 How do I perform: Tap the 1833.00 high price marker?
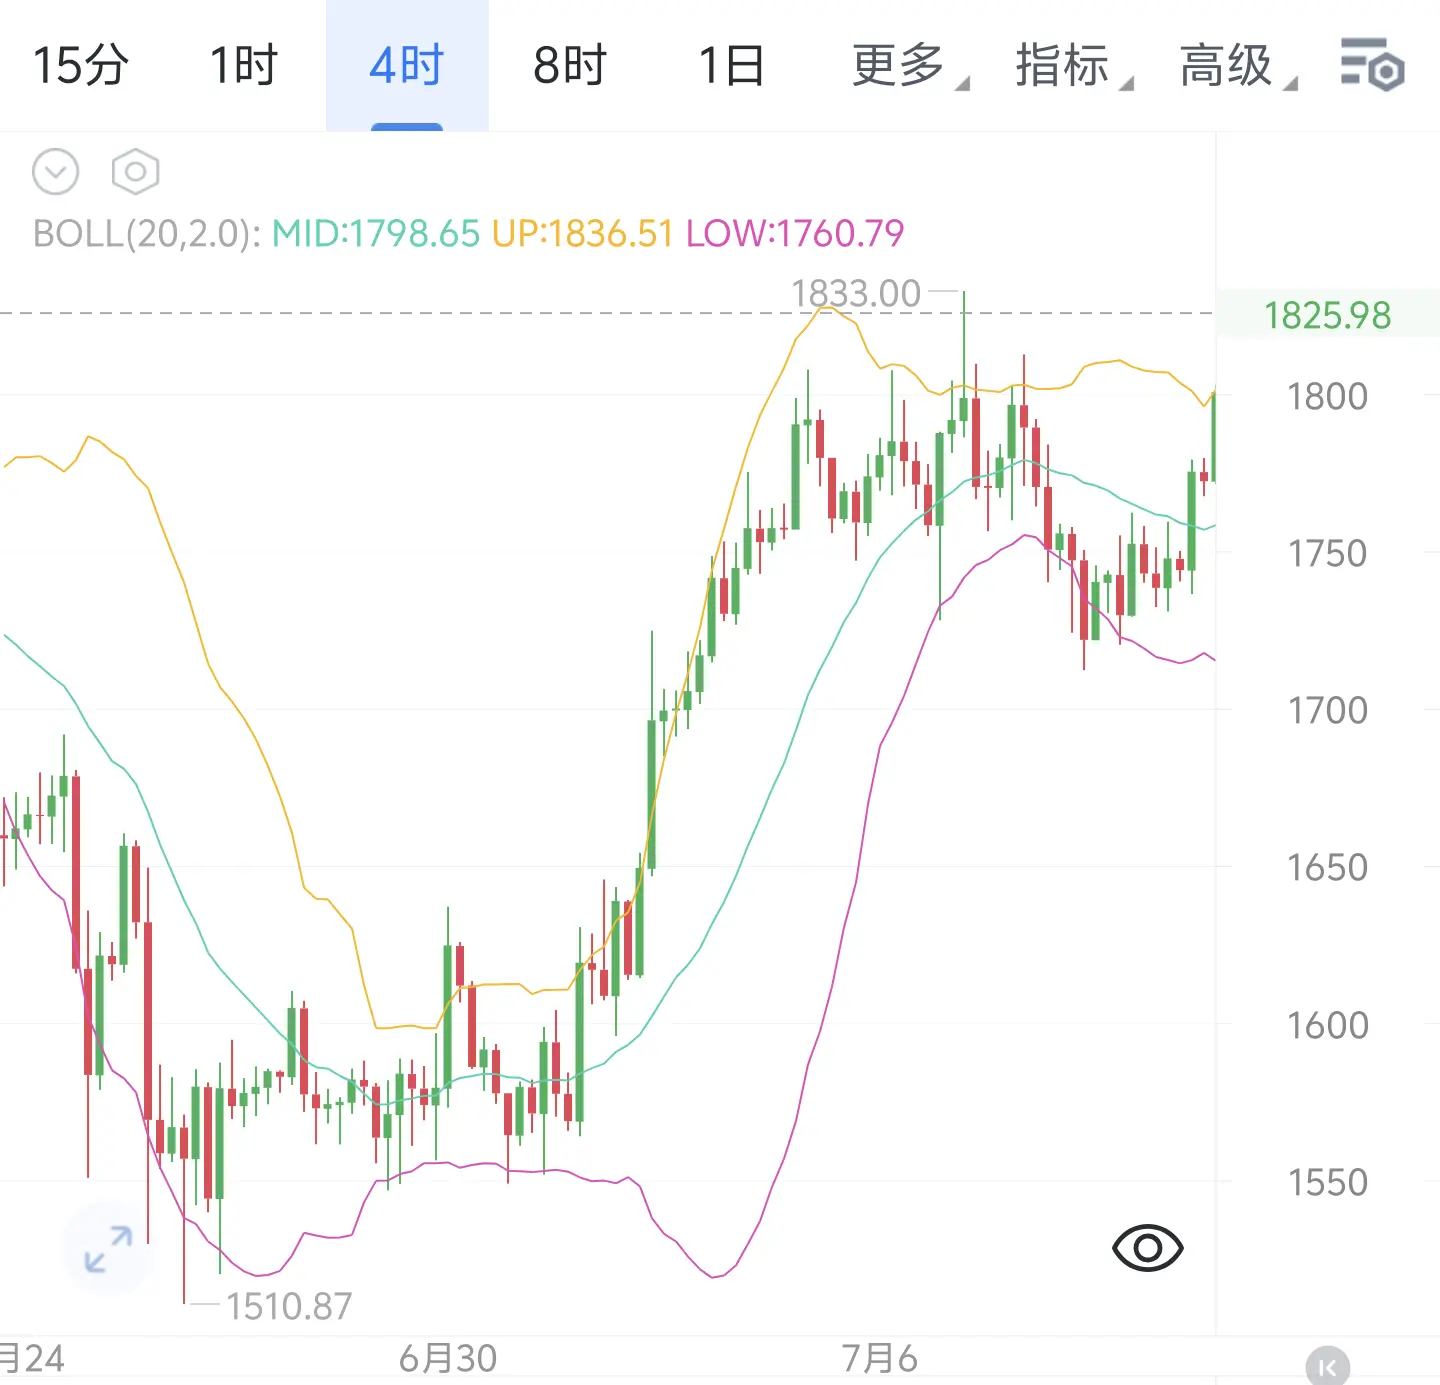coord(856,293)
